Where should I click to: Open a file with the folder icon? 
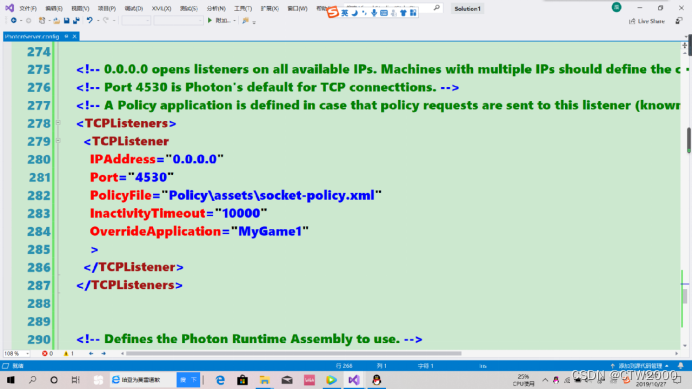[57, 20]
